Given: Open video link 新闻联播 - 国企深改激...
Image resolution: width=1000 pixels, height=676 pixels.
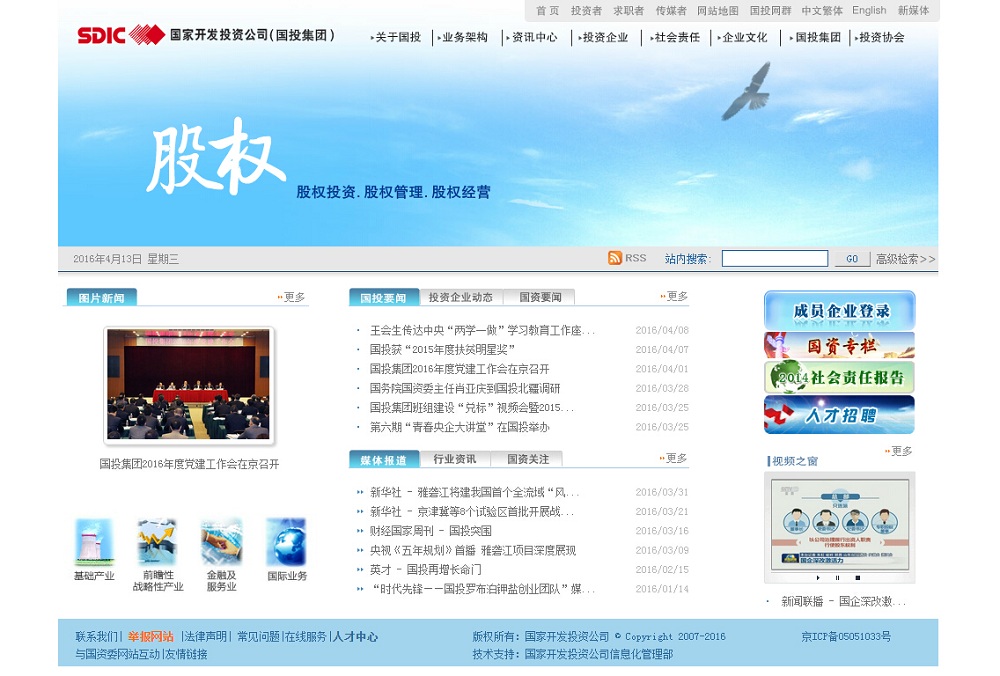Looking at the screenshot, I should (843, 601).
